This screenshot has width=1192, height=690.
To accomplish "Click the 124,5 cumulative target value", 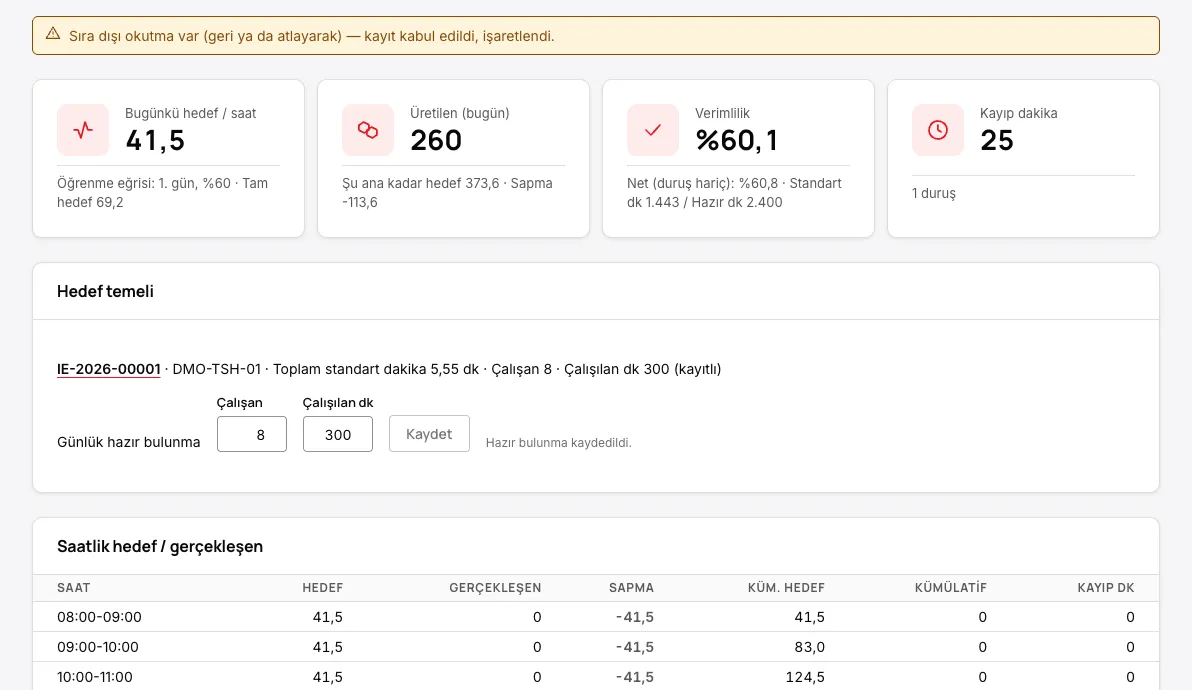I will (x=805, y=676).
